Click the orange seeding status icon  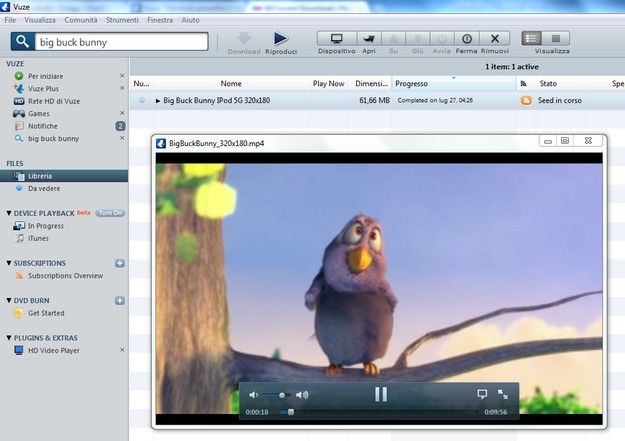click(x=526, y=100)
